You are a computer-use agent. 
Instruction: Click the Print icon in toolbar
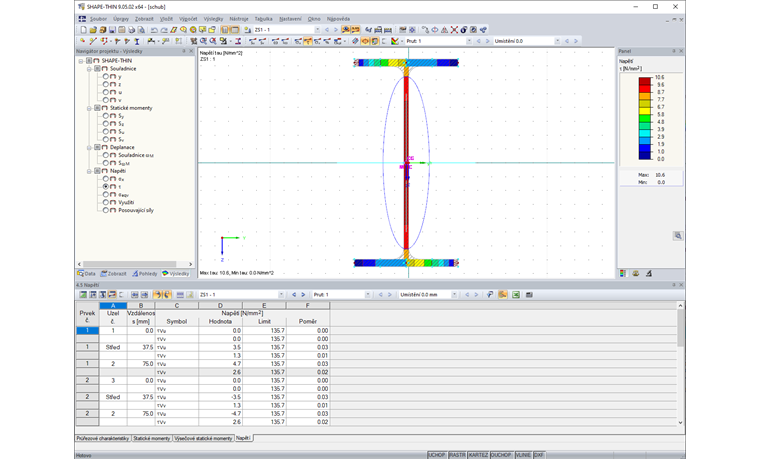click(131, 30)
